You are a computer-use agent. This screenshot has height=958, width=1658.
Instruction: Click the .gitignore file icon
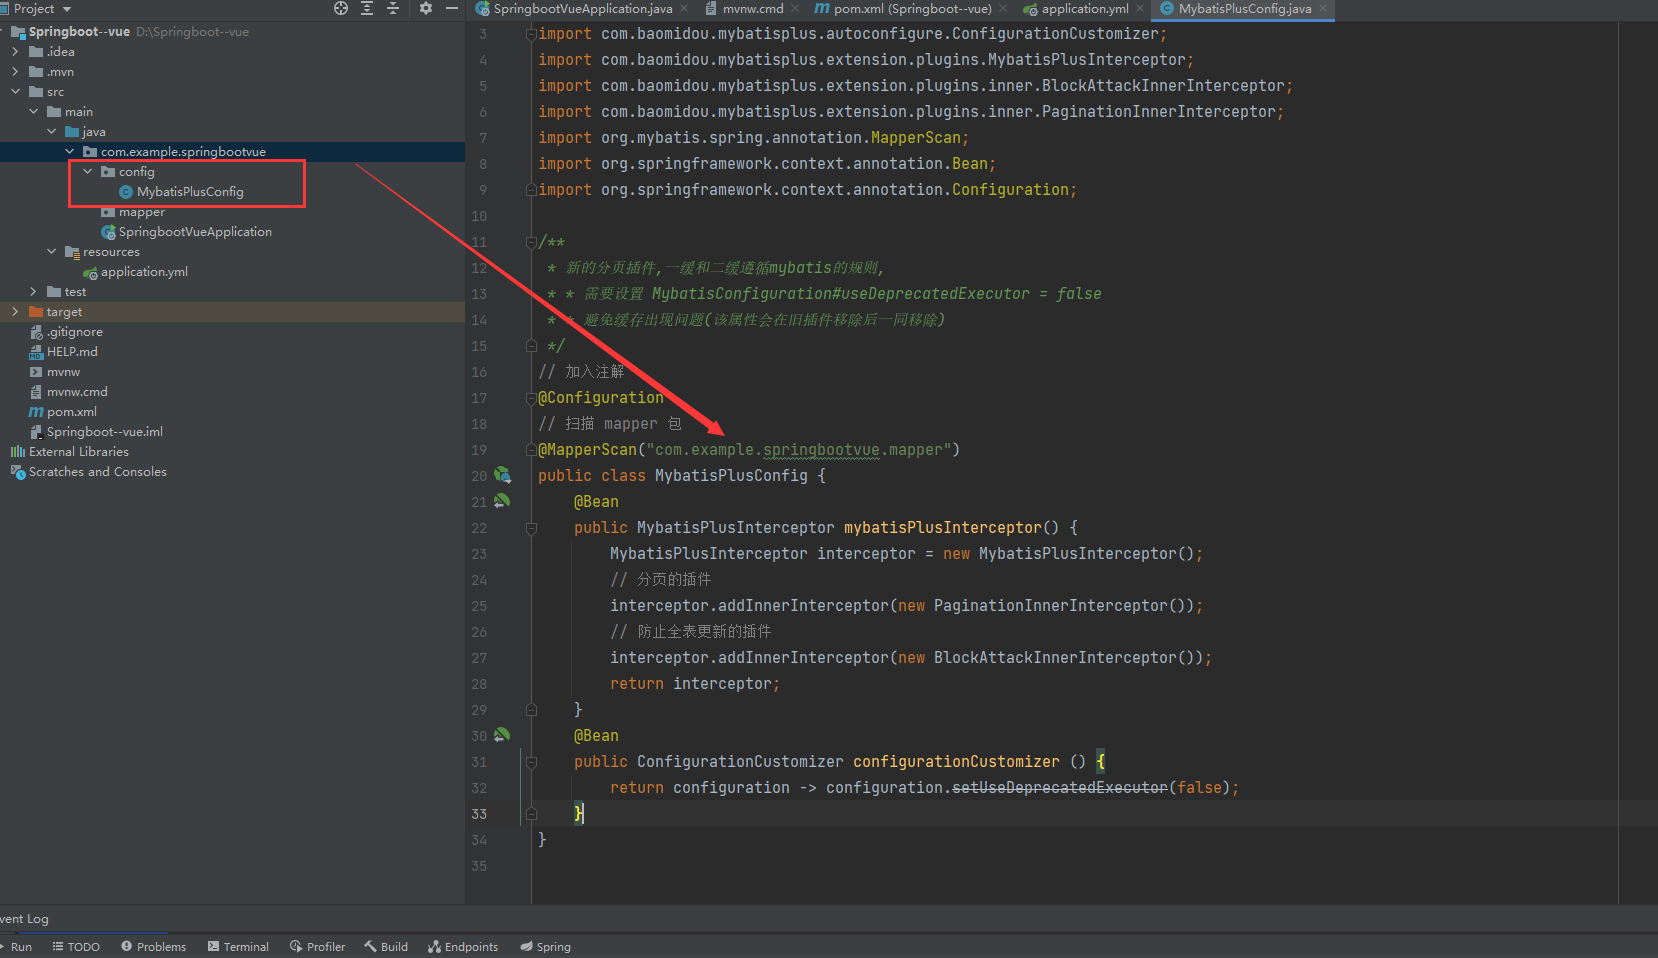tap(36, 332)
